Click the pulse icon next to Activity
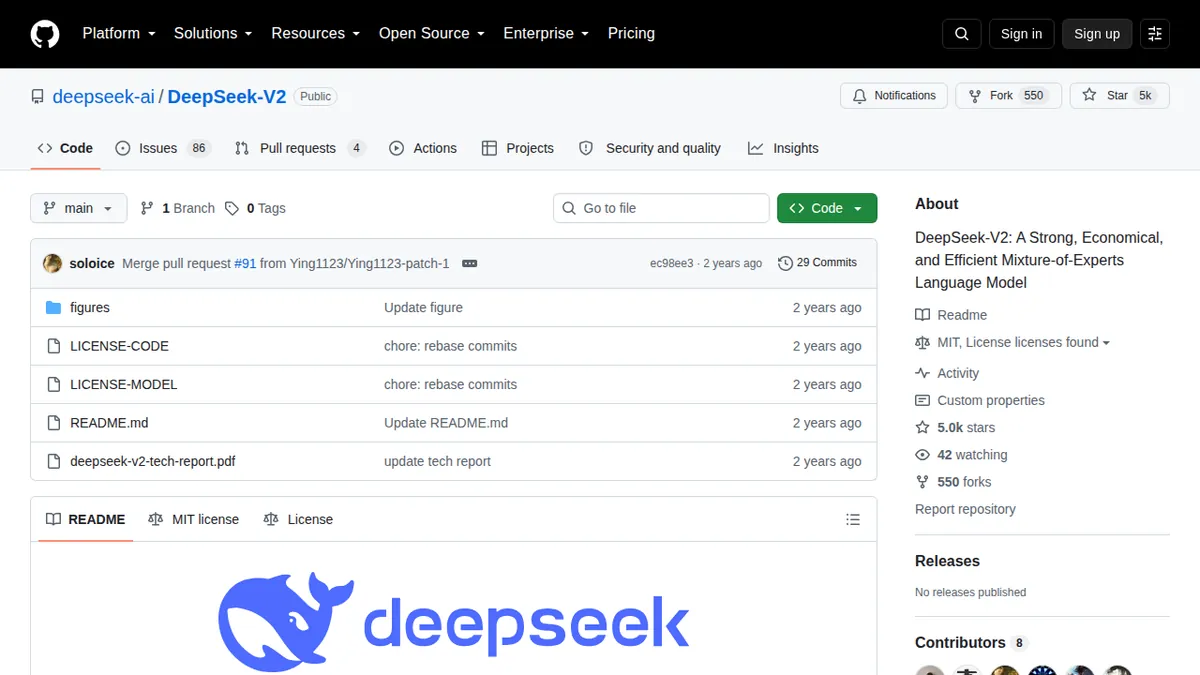Image resolution: width=1200 pixels, height=675 pixels. pos(922,373)
